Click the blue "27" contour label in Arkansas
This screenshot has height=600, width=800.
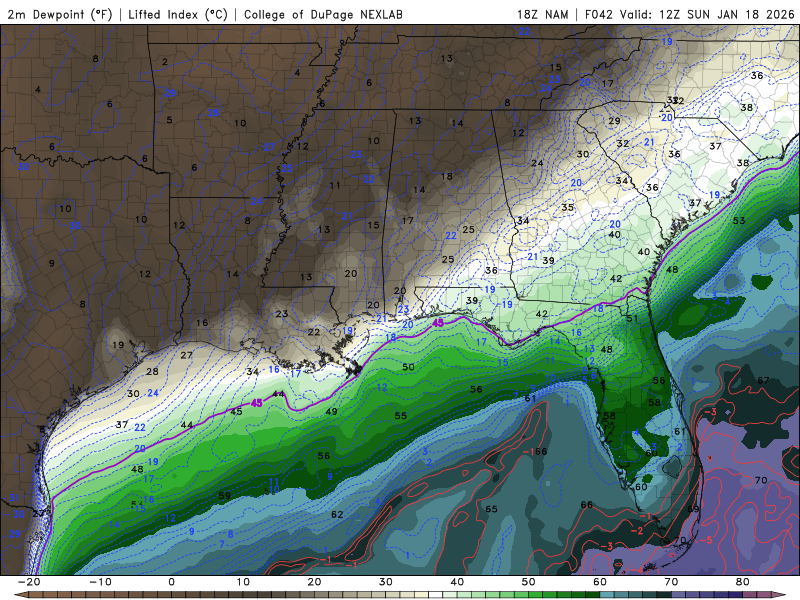pos(269,147)
